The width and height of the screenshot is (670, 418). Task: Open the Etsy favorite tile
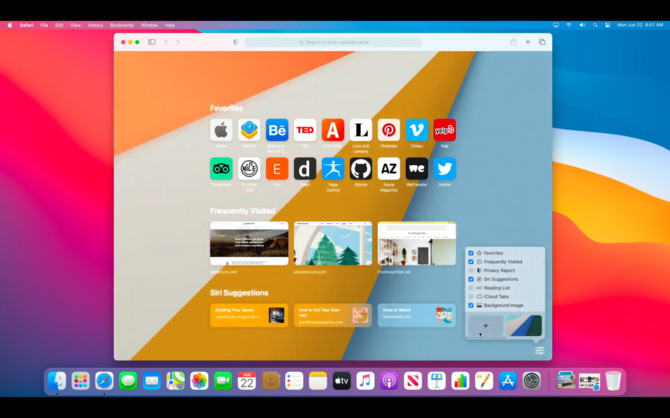pyautogui.click(x=277, y=168)
